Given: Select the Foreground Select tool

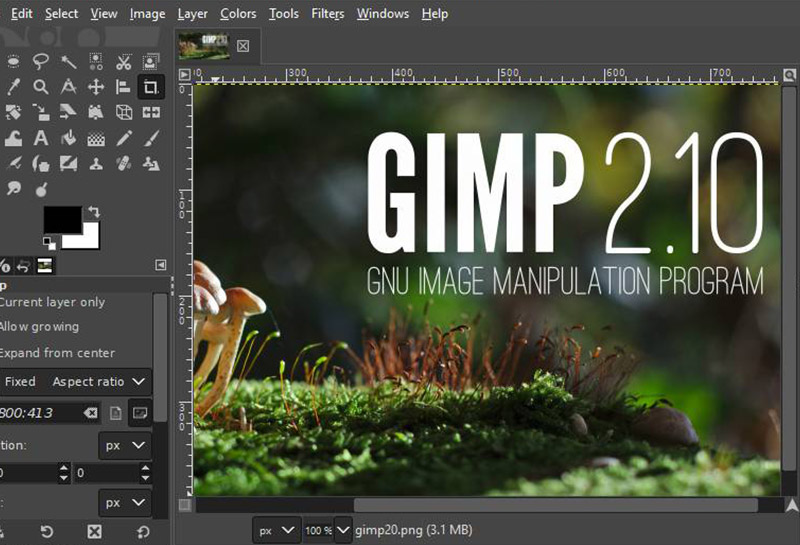Looking at the screenshot, I should pos(151,62).
